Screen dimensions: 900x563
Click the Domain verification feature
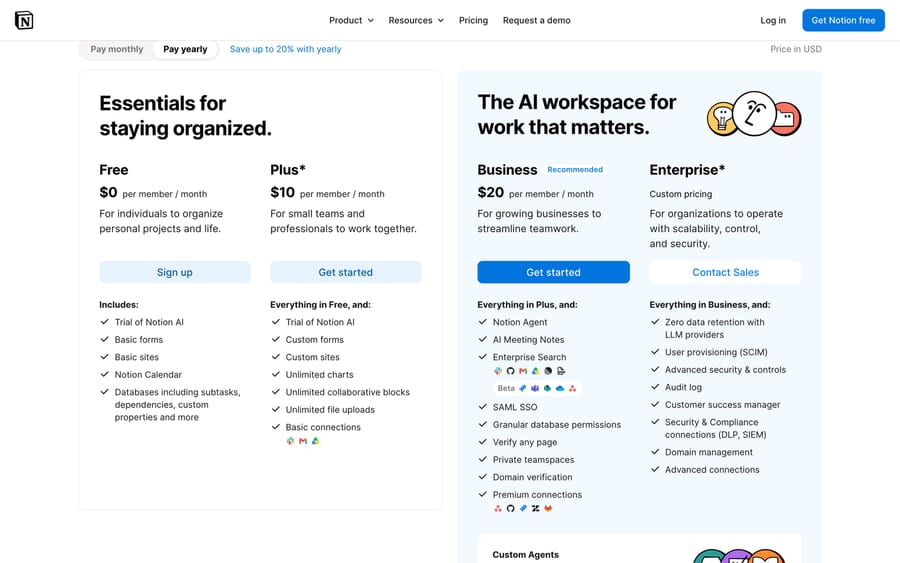(x=533, y=477)
